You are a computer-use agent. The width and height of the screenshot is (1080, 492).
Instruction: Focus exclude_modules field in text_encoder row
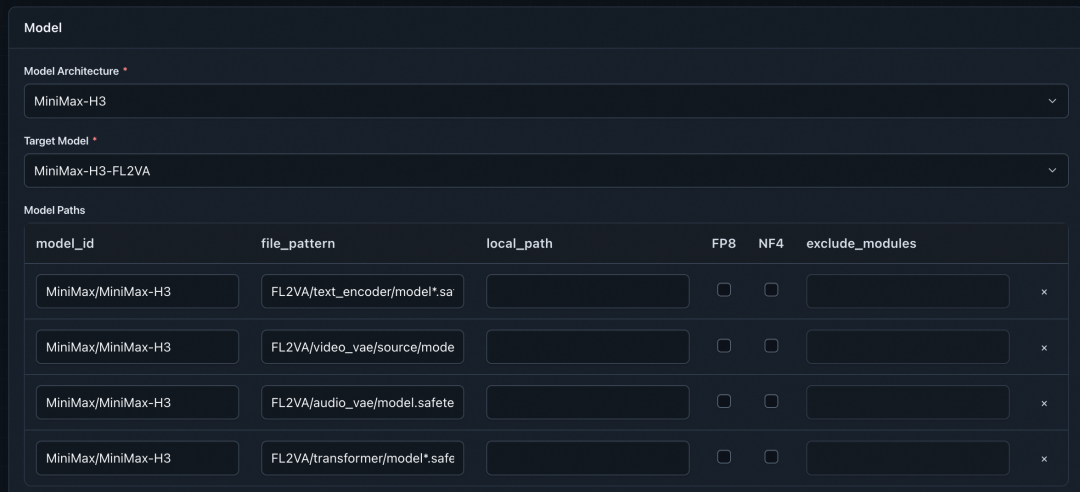908,291
